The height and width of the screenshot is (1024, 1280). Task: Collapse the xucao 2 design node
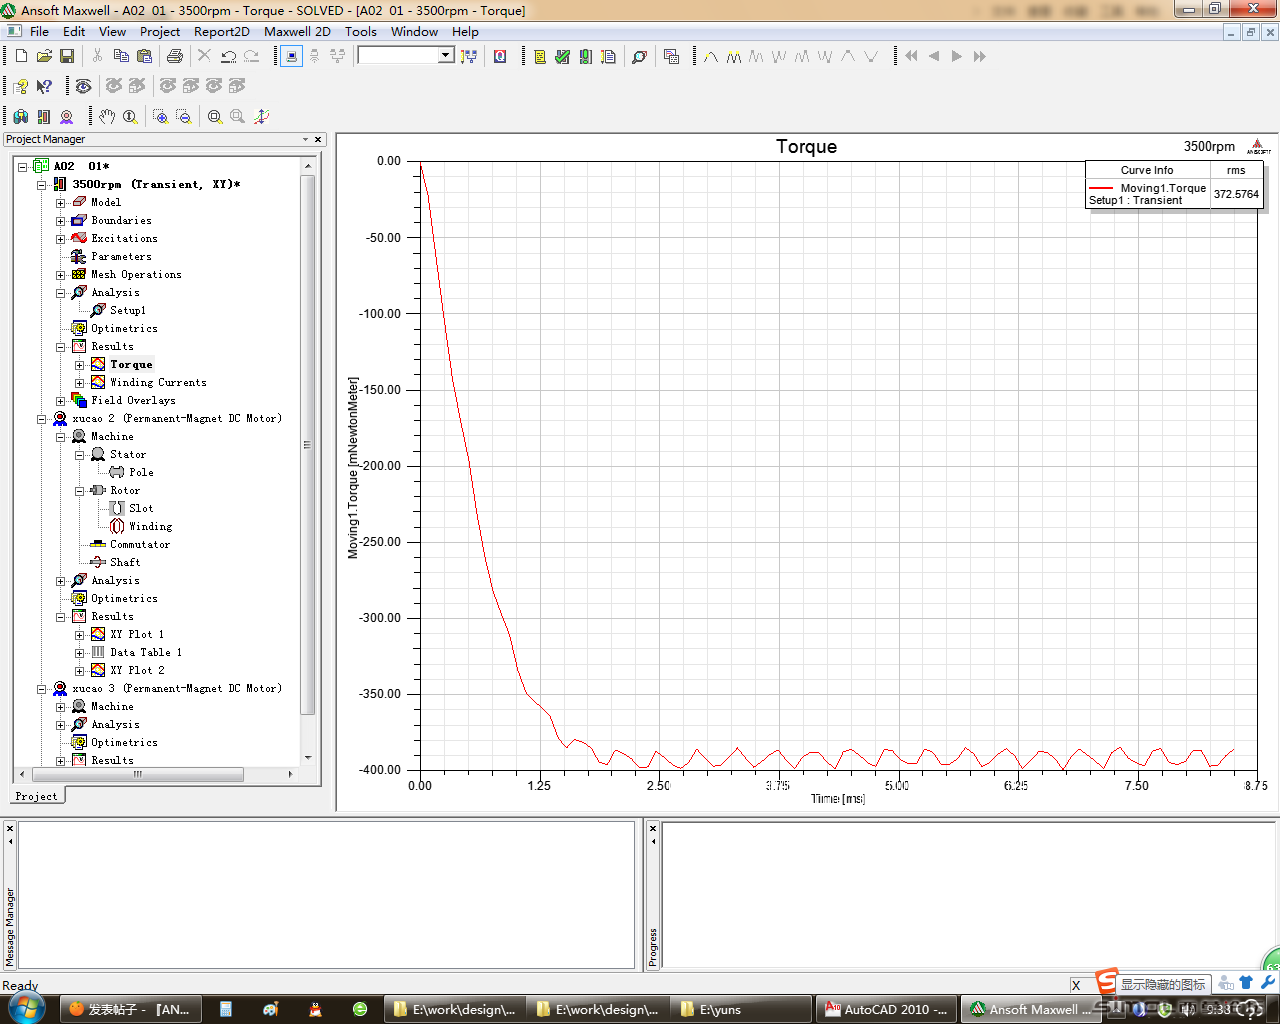tap(41, 419)
